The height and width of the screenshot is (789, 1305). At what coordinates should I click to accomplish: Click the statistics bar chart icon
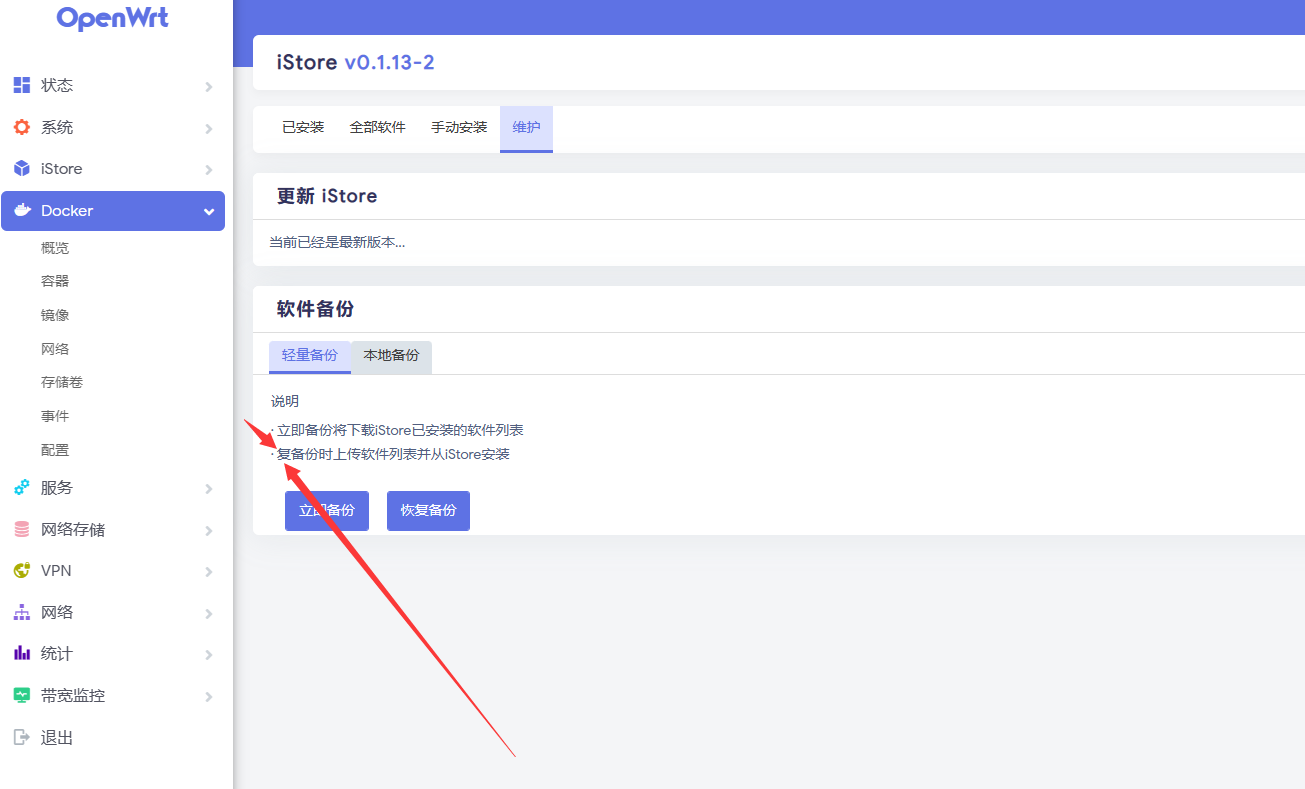click(x=21, y=654)
